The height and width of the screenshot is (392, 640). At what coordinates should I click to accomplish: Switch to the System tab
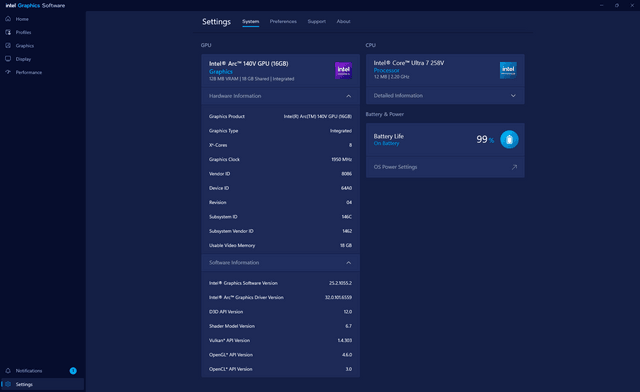pyautogui.click(x=251, y=22)
